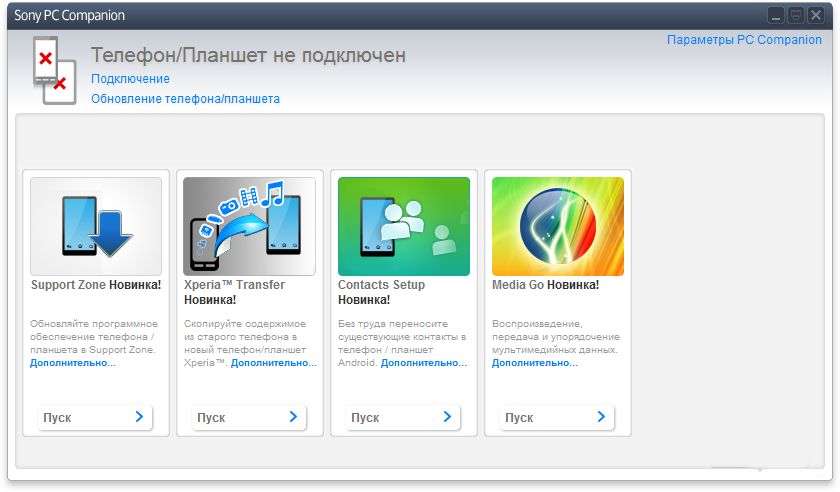Select the Xperia Transfer Новинка! title
This screenshot has width=840, height=492.
[235, 292]
